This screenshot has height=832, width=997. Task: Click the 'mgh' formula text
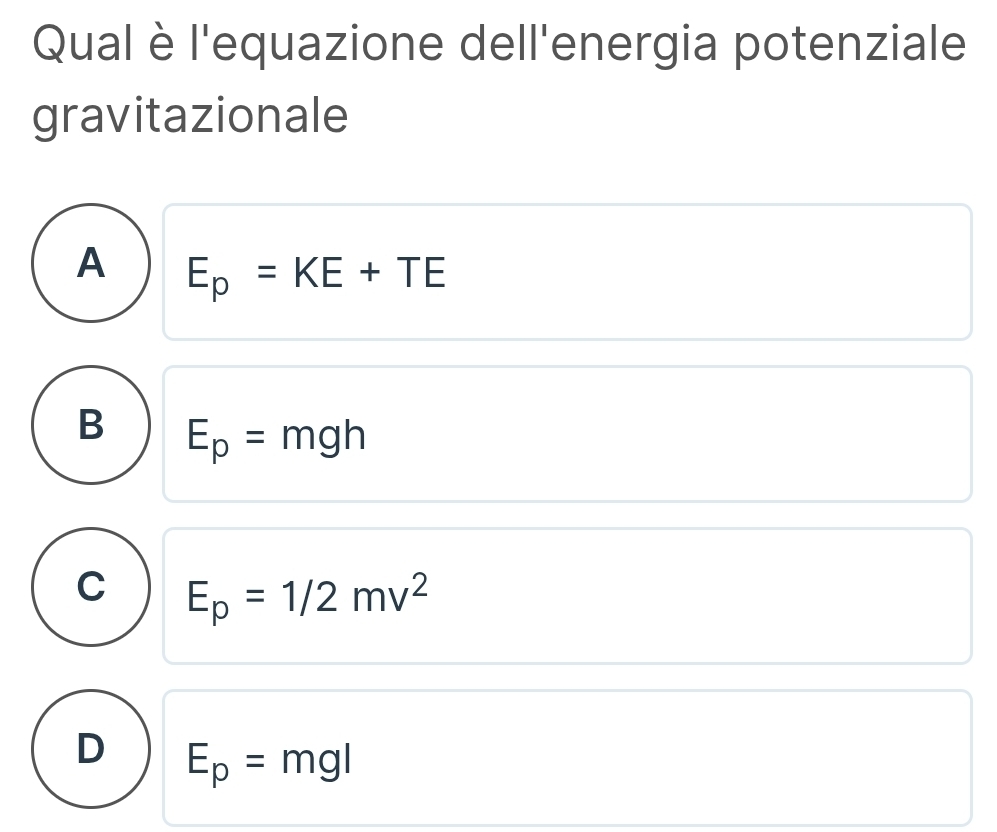coord(325,435)
